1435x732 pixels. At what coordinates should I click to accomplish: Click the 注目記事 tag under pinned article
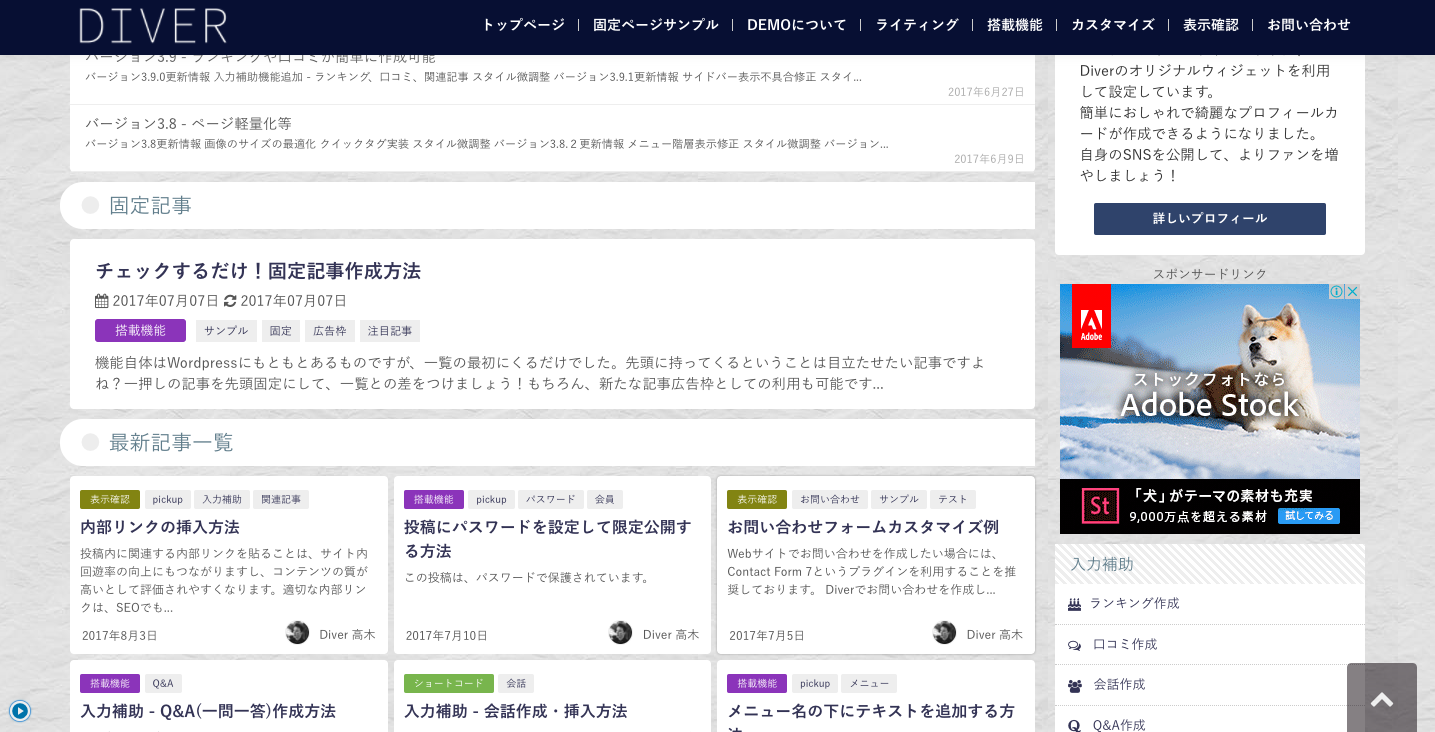click(389, 331)
